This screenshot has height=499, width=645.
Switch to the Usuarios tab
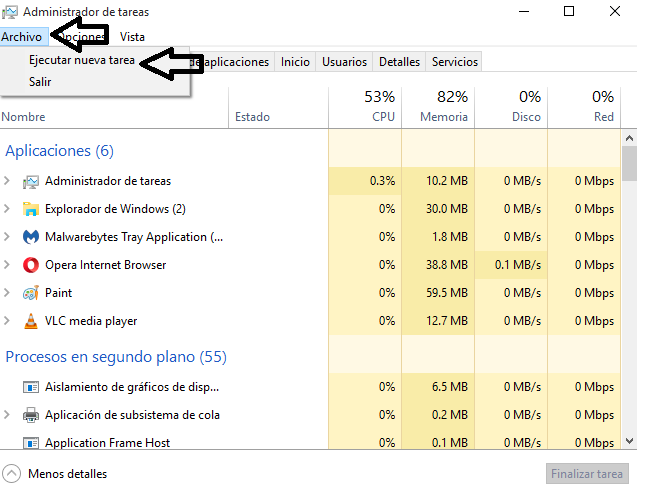coord(344,62)
